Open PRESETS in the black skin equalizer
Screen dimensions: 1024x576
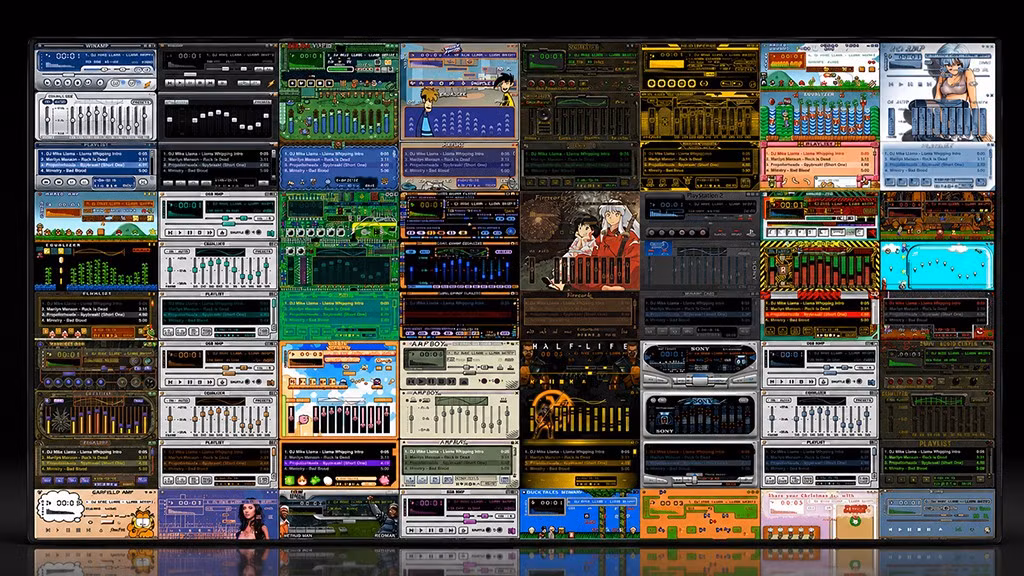click(x=263, y=102)
